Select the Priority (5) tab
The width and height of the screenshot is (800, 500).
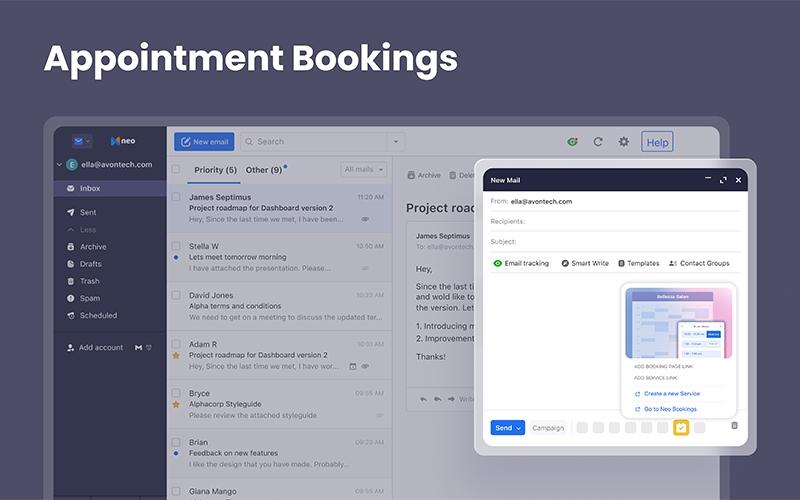tap(215, 170)
